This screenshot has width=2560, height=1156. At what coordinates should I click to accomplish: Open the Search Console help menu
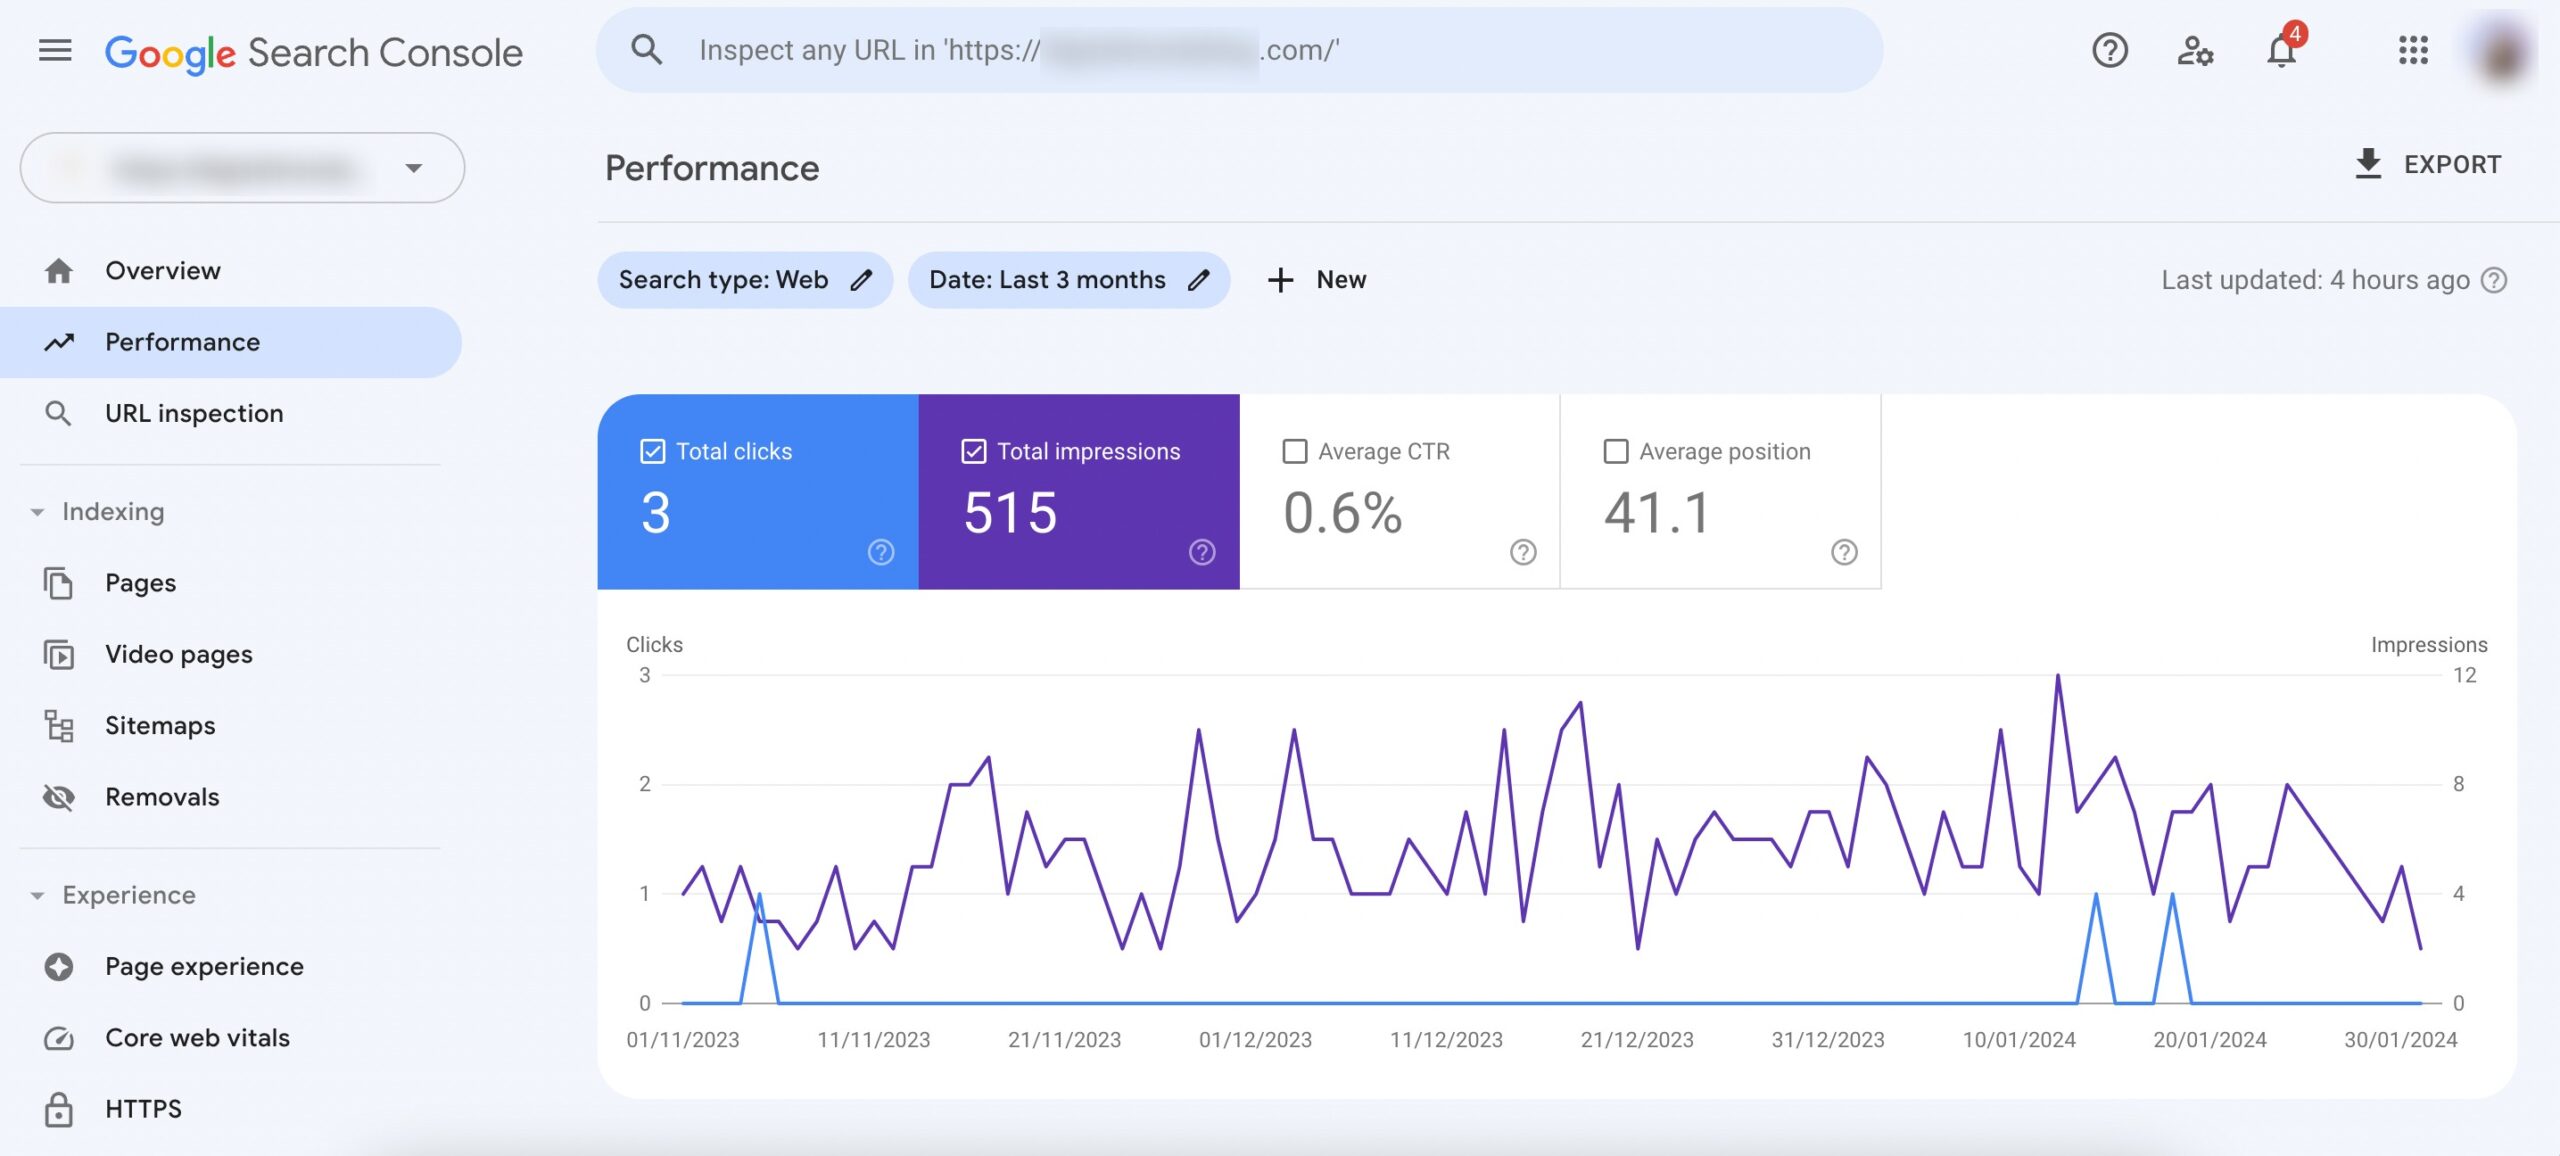(x=2109, y=49)
